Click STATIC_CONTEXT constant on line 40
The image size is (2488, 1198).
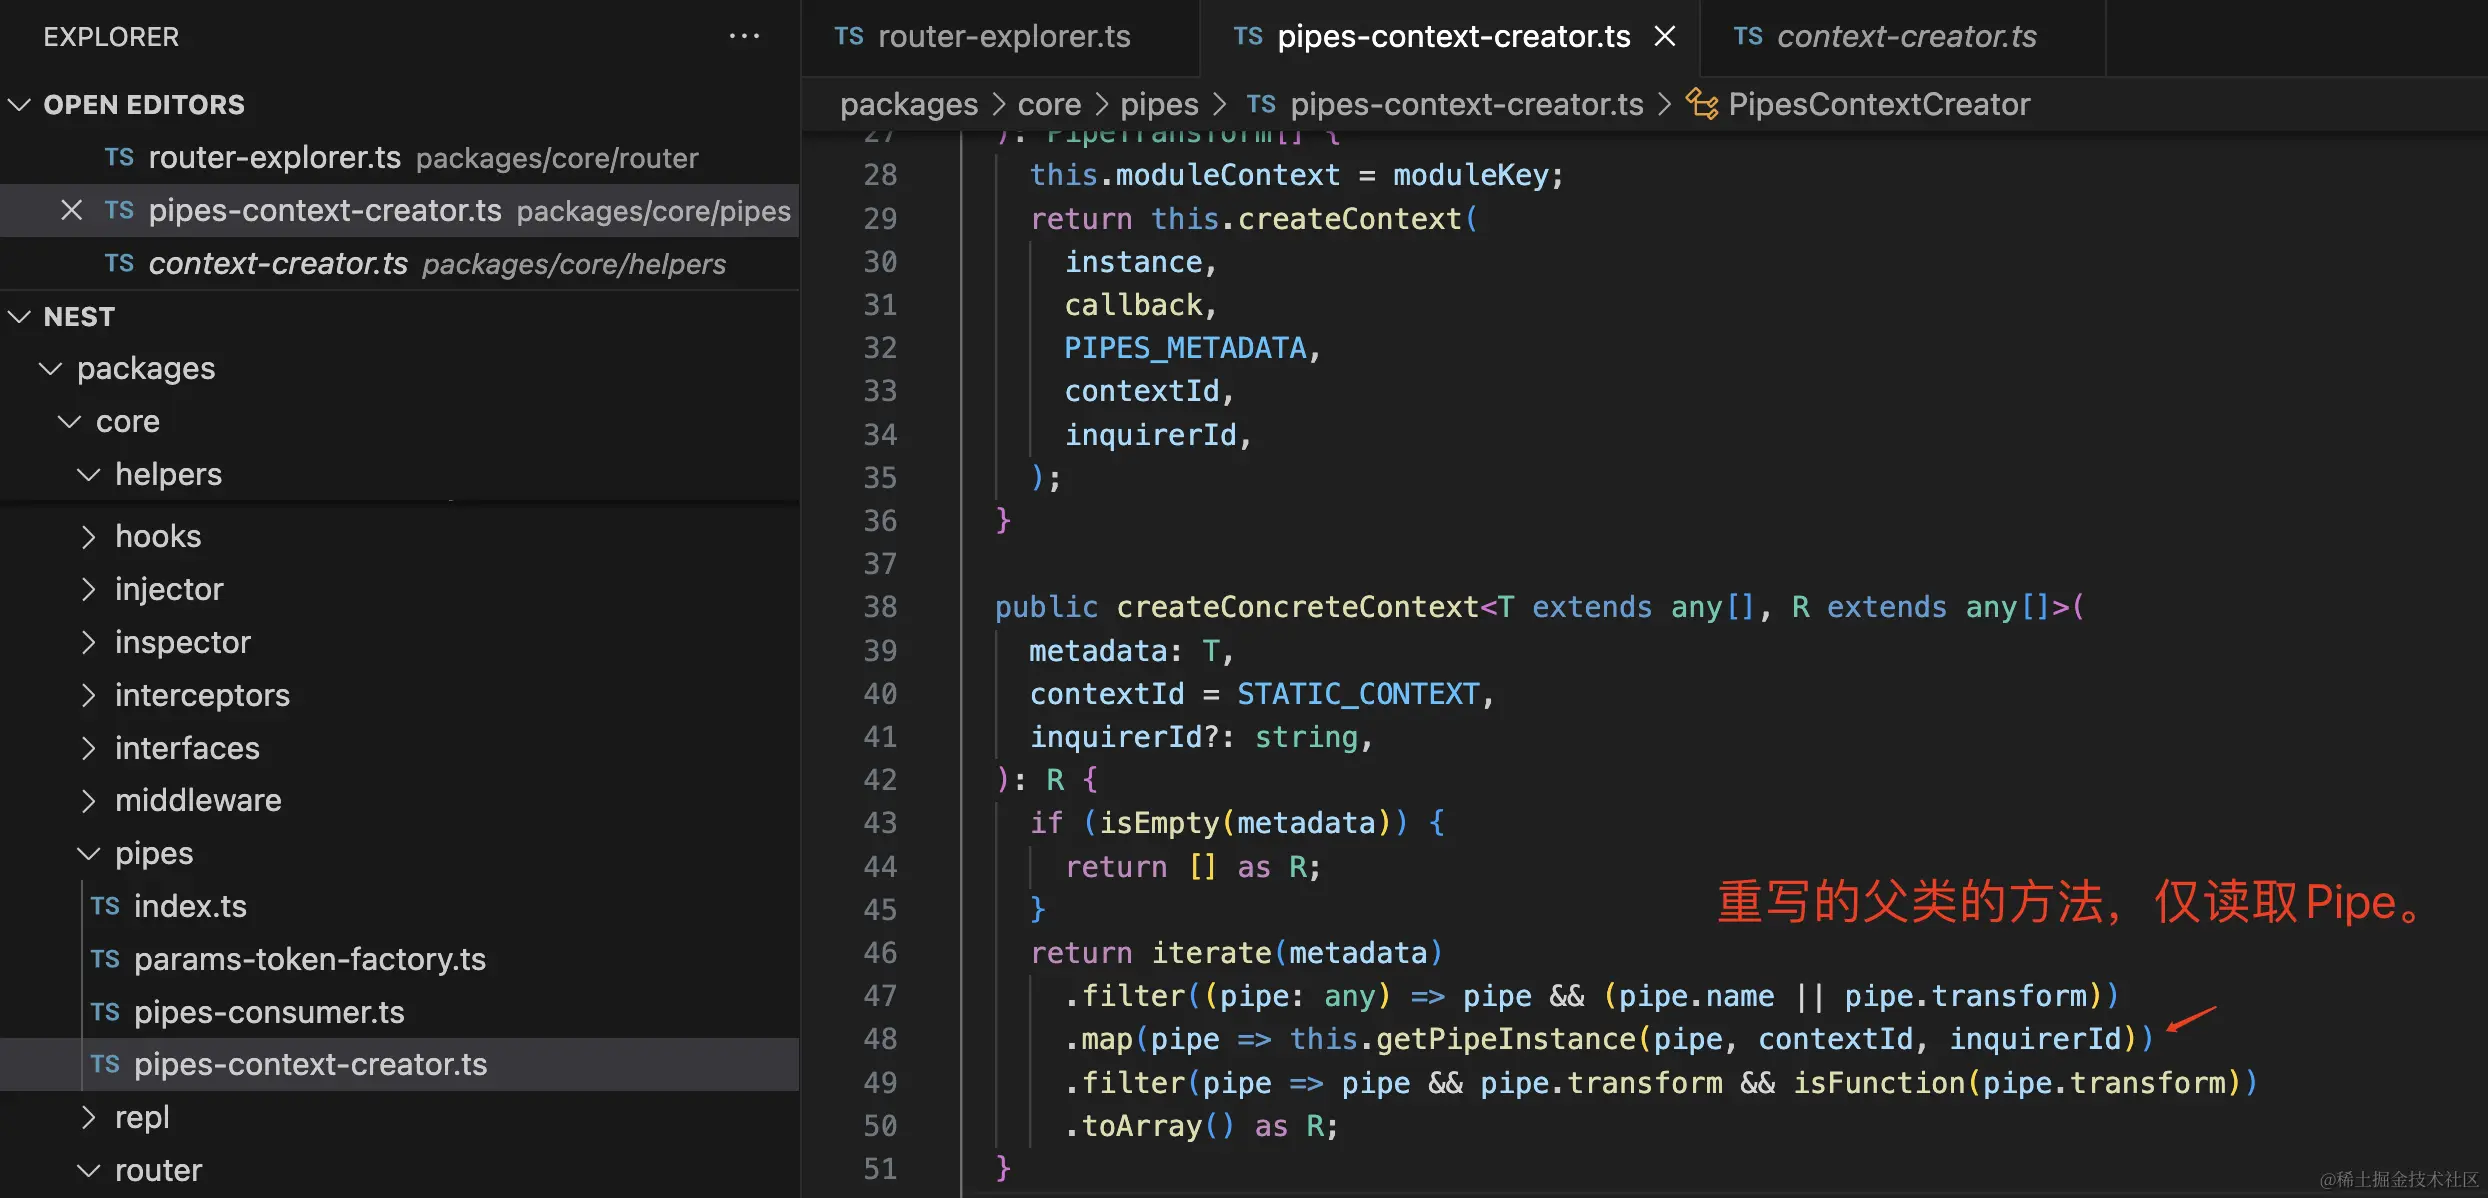[x=1358, y=695]
